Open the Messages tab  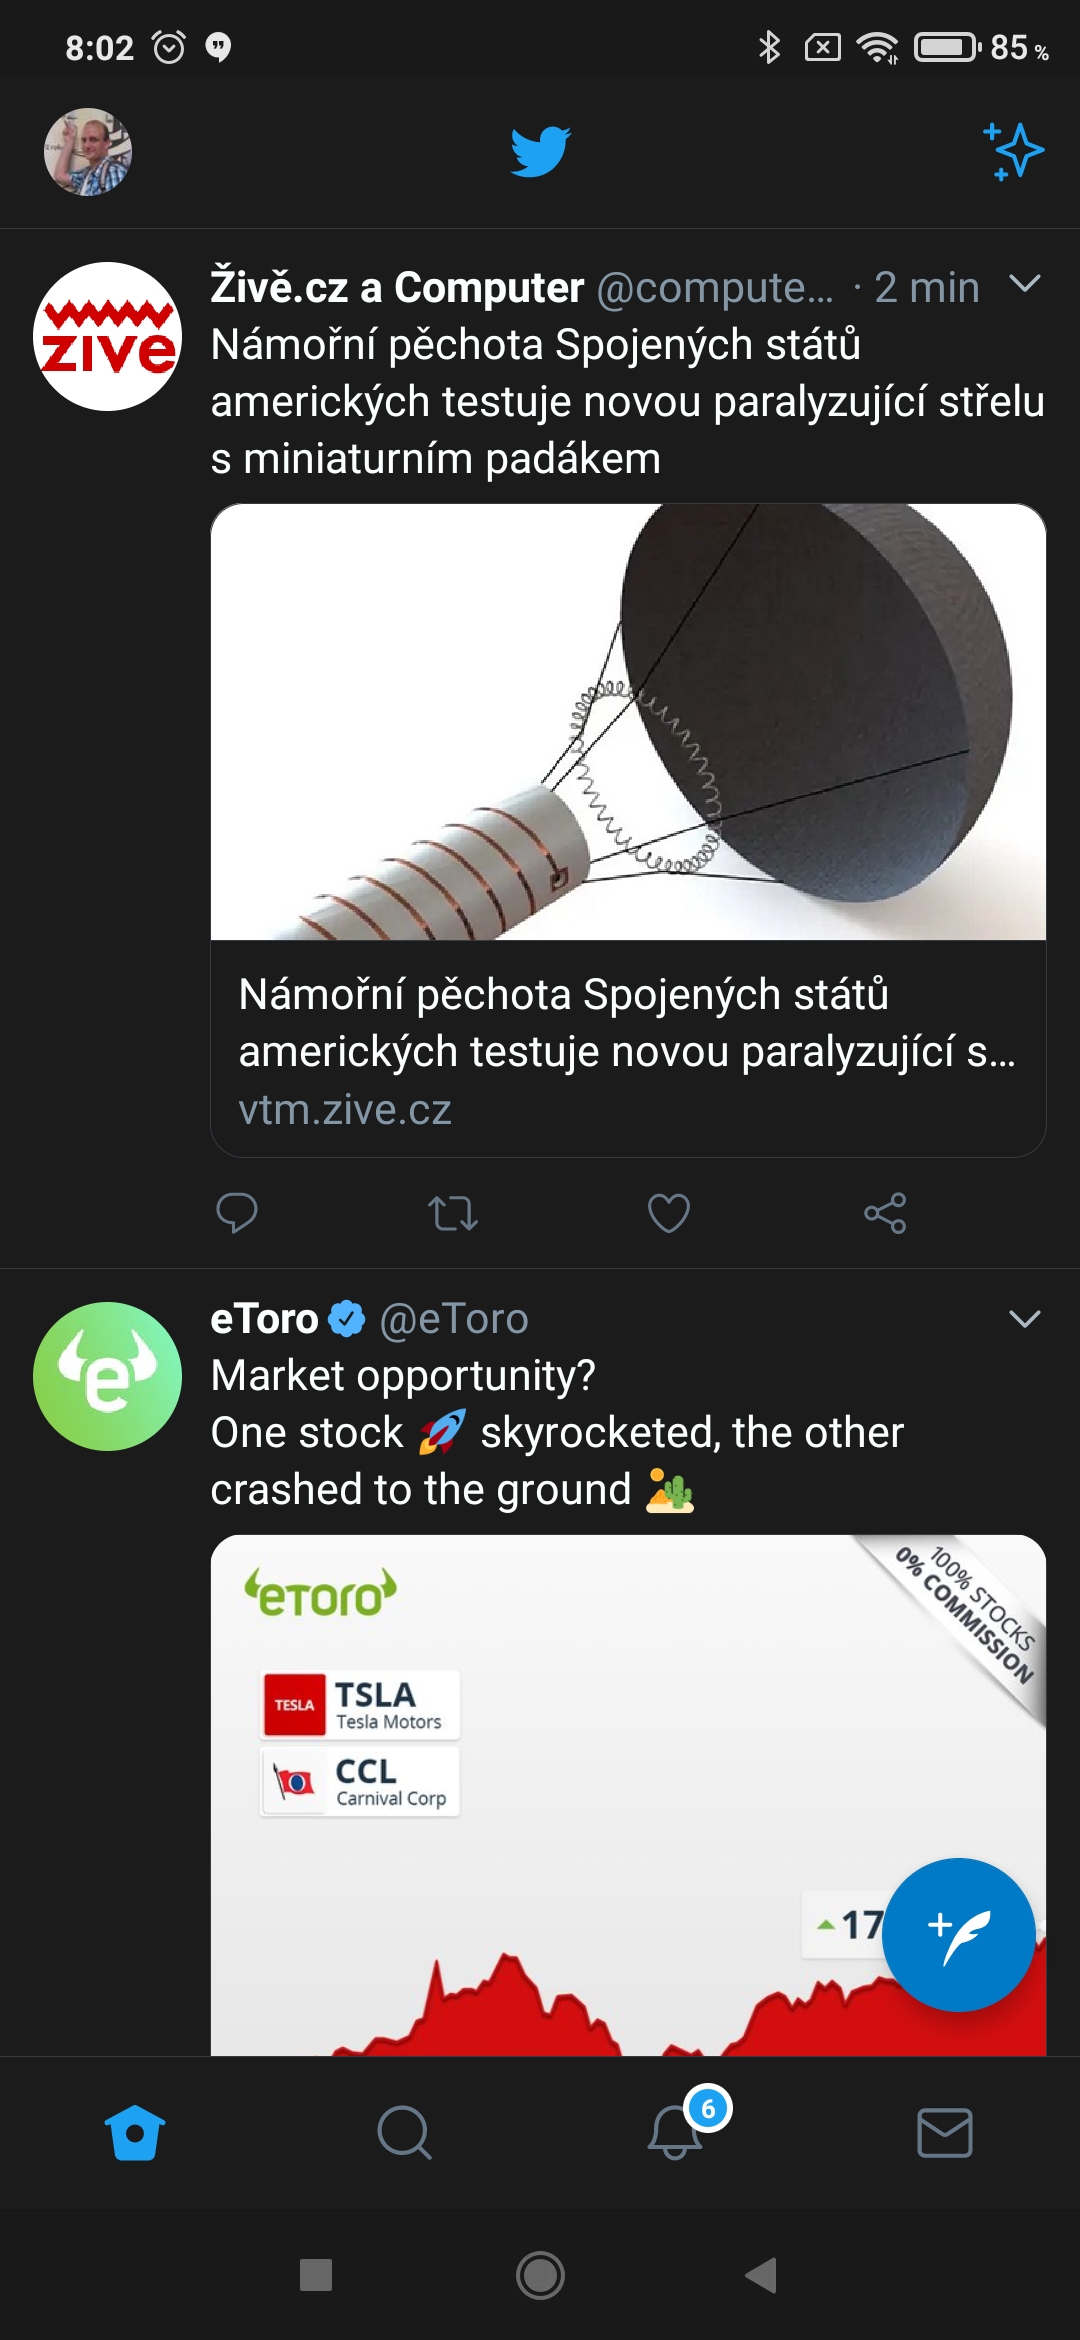945,2133
